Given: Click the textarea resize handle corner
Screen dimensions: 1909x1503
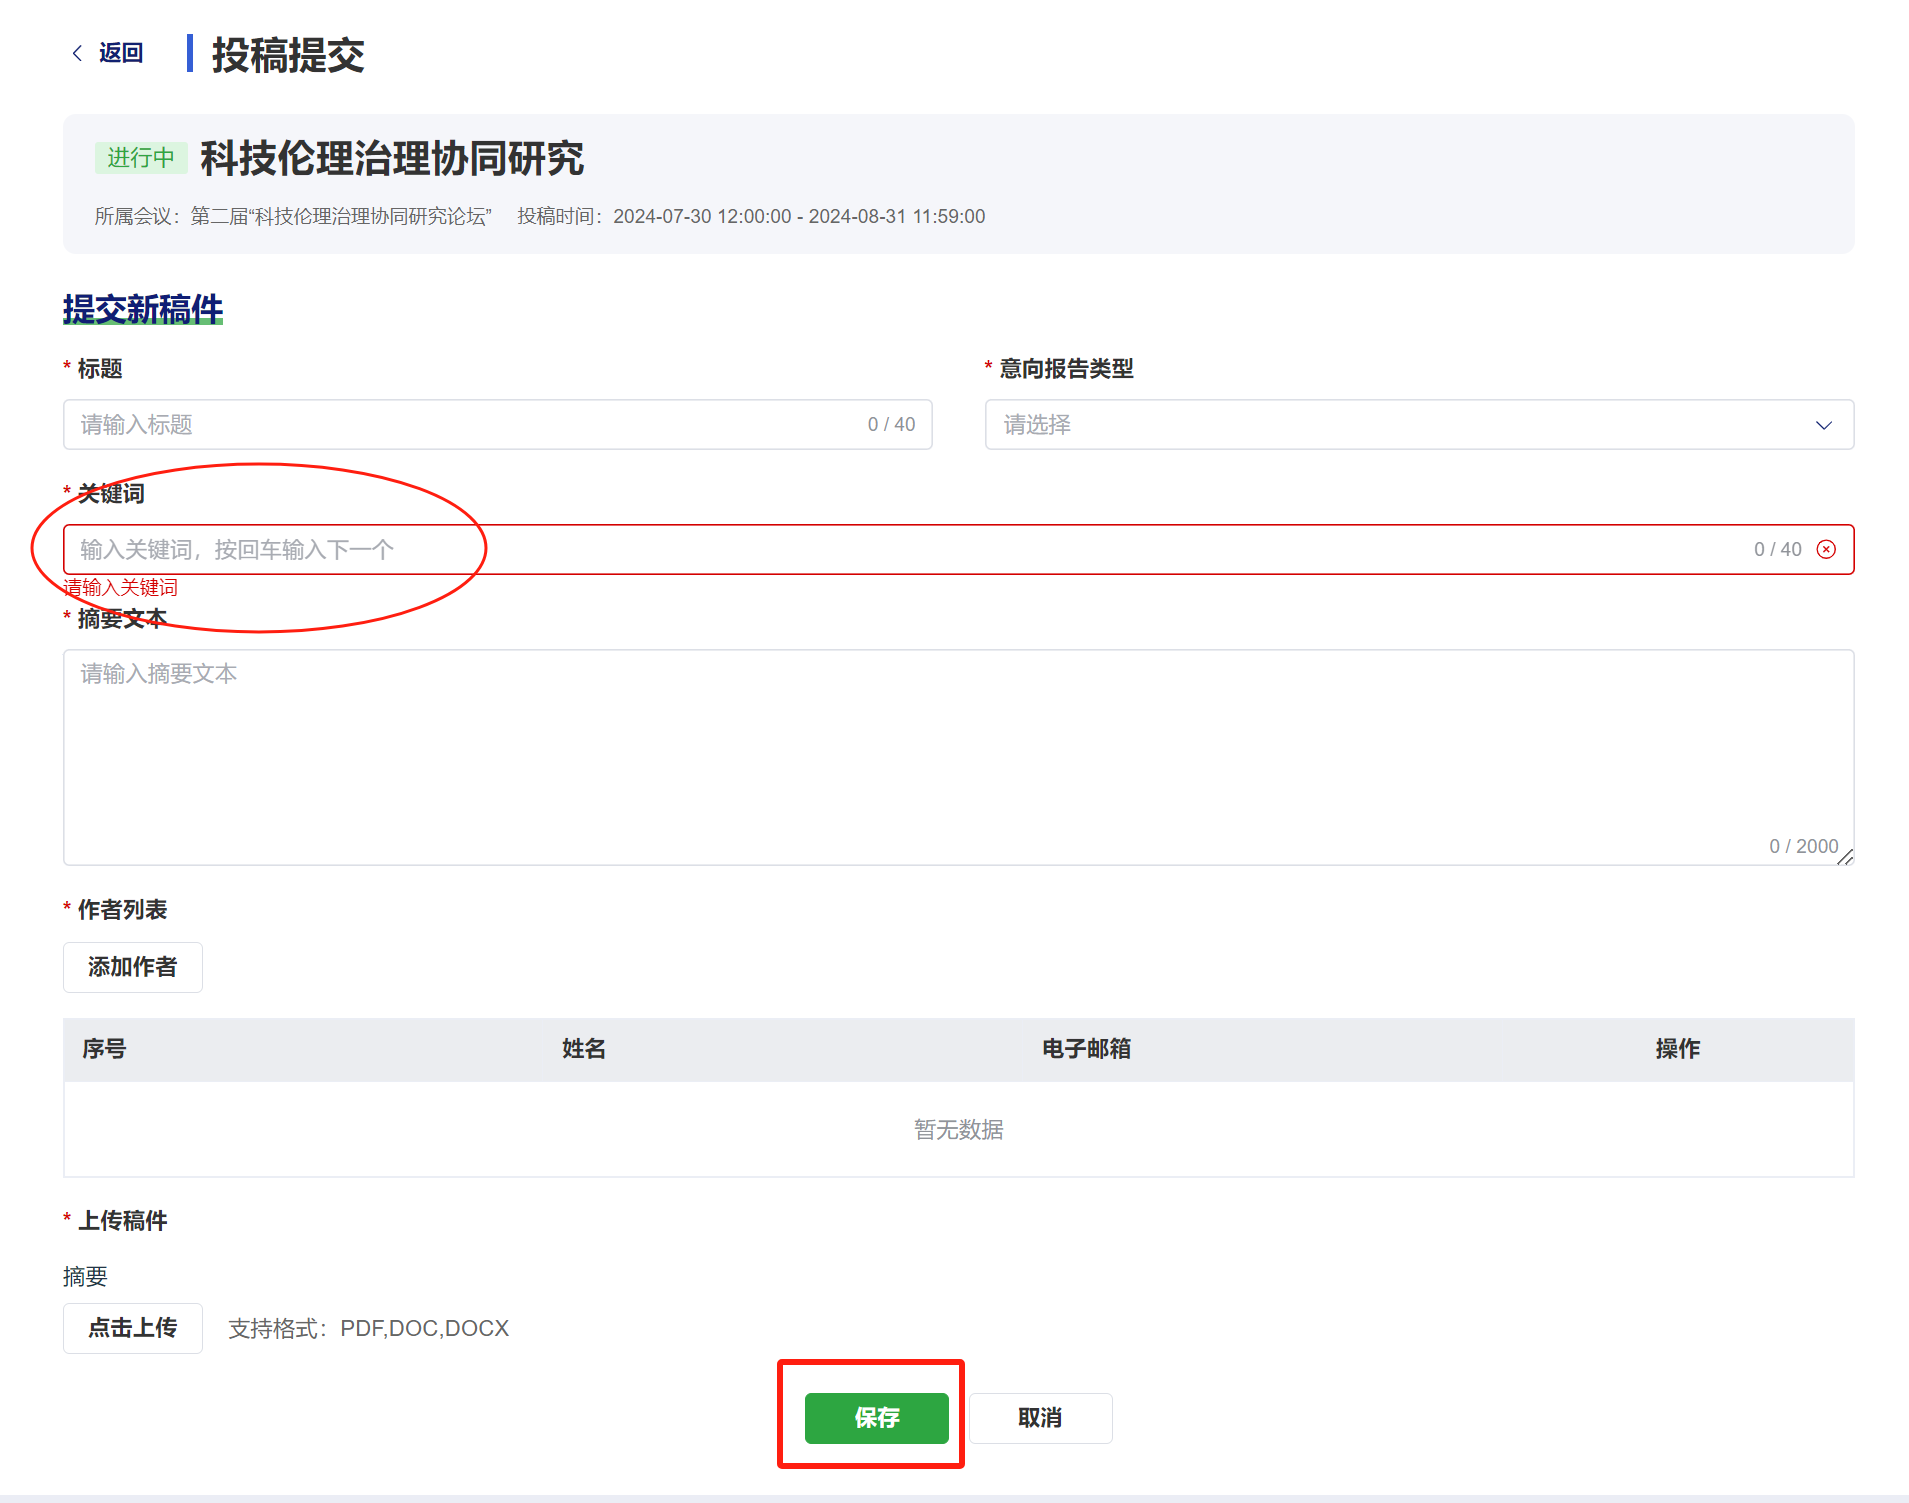Looking at the screenshot, I should [x=1845, y=857].
